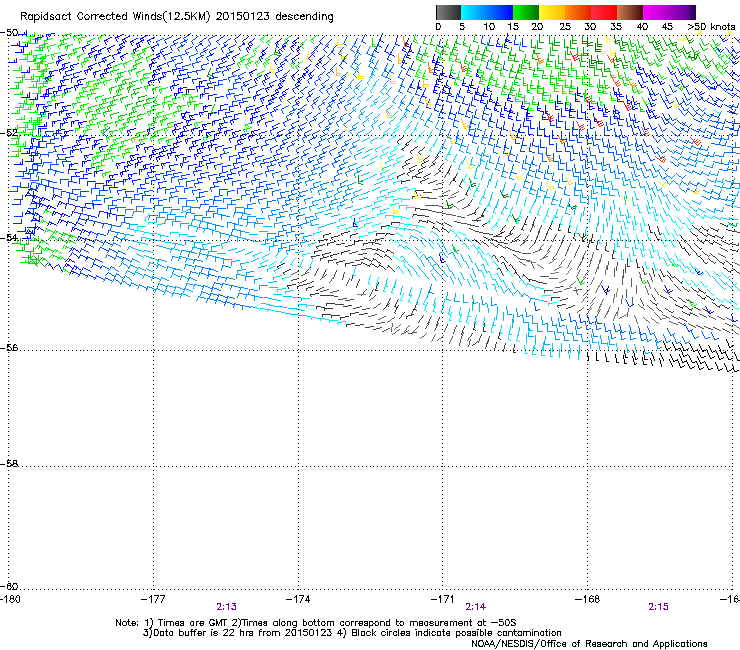Viewport: 740px width, 650px height.
Task: Click the latitude label -60
Action: 9,587
